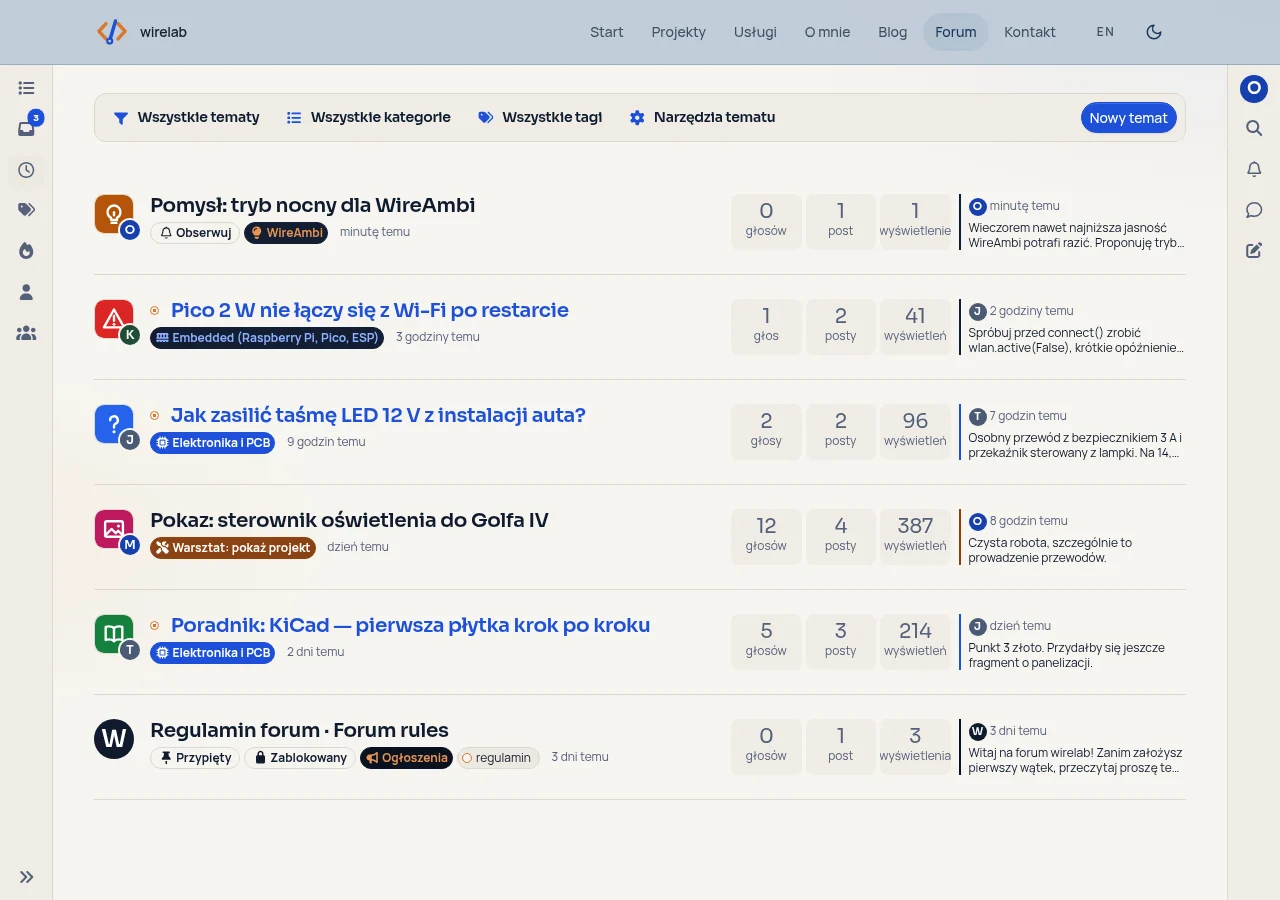Open tags icon in left sidebar

click(x=26, y=210)
